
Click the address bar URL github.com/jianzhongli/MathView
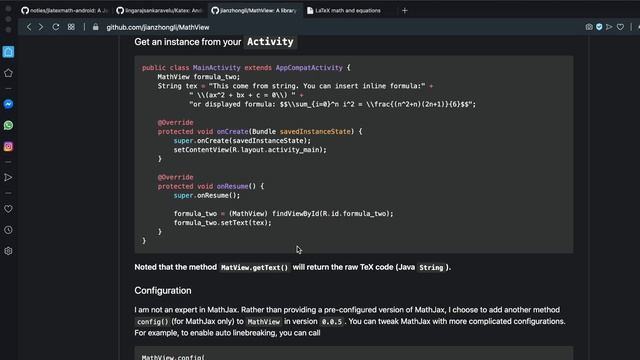click(x=158, y=27)
